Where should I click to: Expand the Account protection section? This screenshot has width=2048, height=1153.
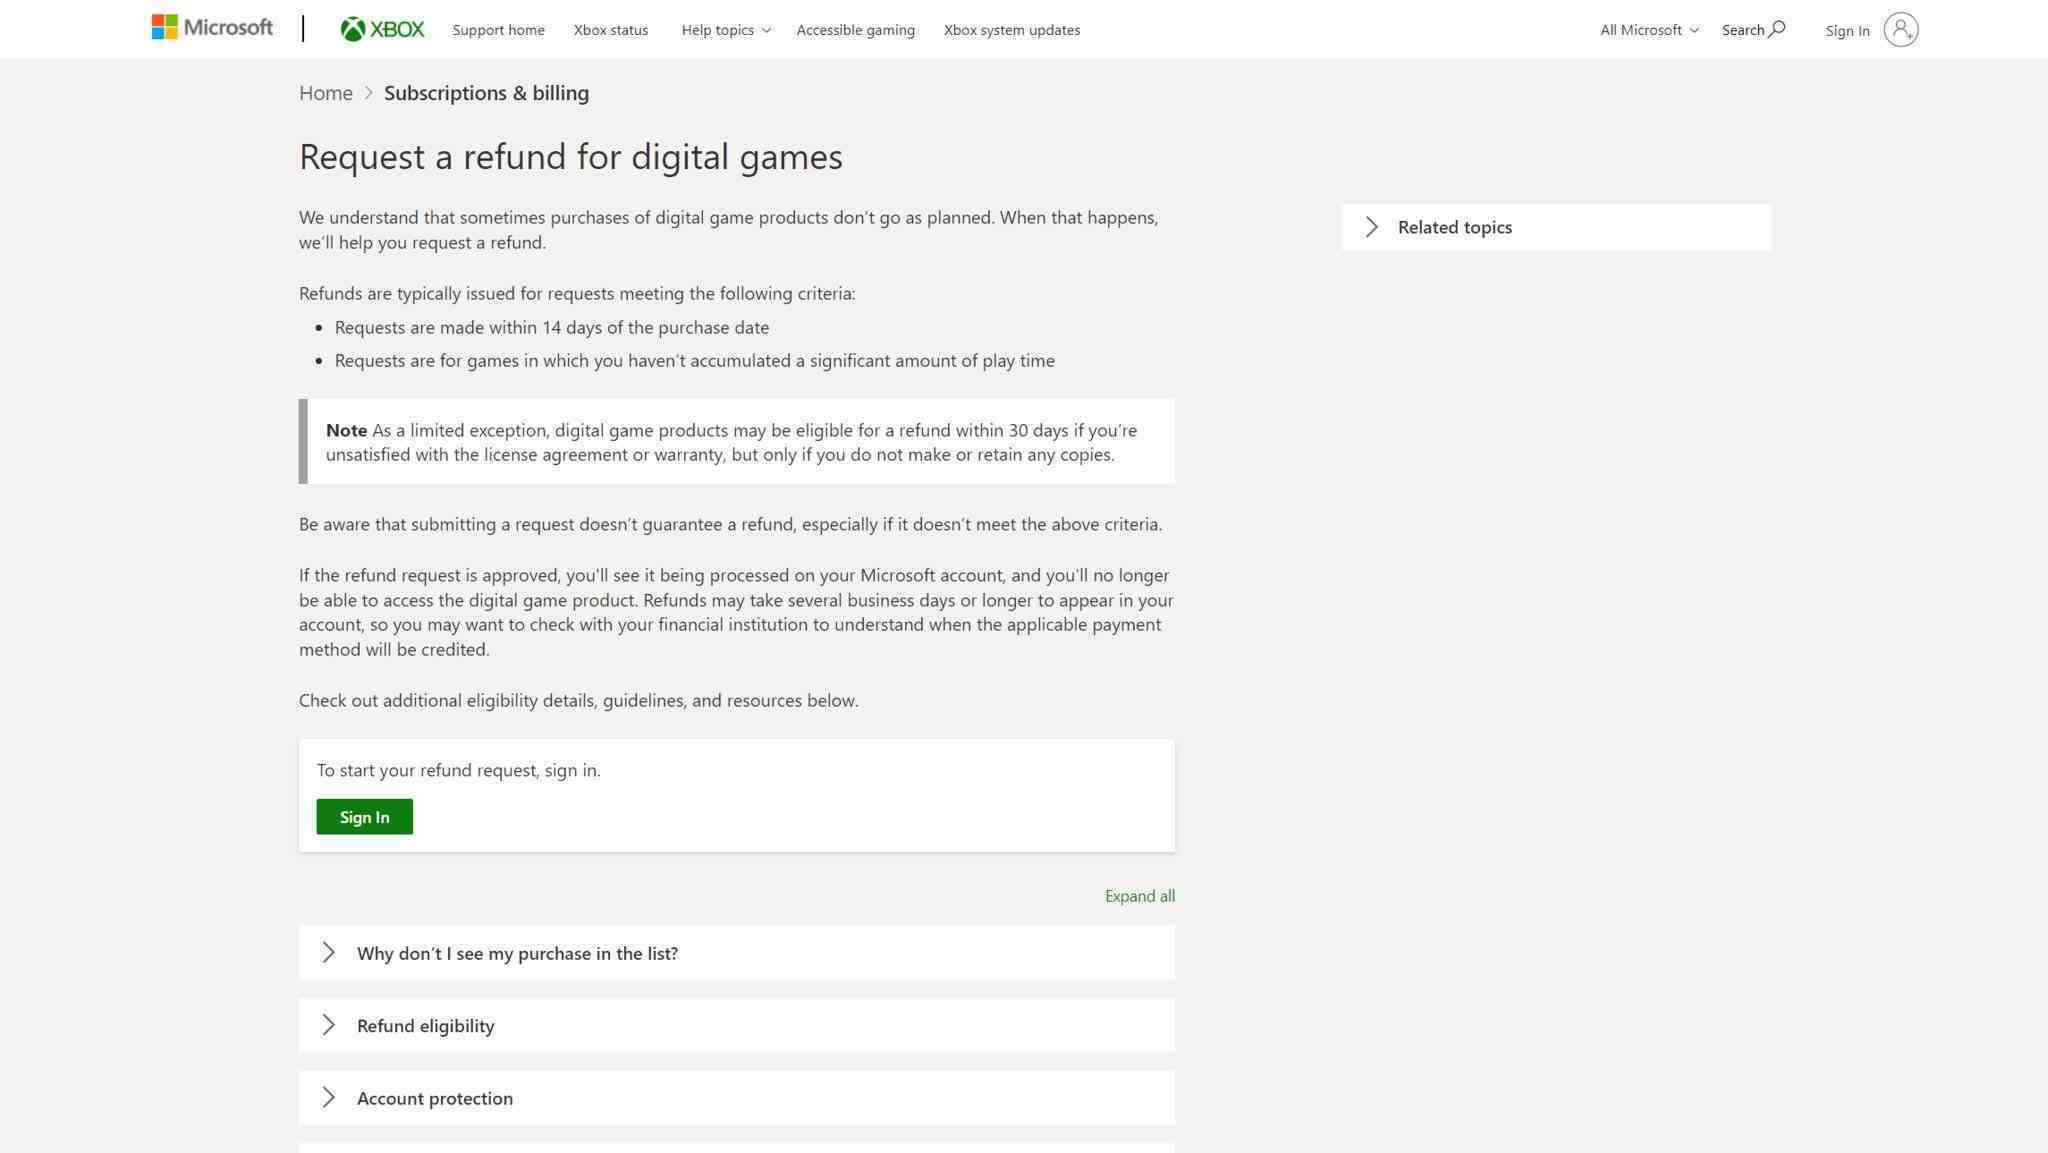pyautogui.click(x=736, y=1098)
